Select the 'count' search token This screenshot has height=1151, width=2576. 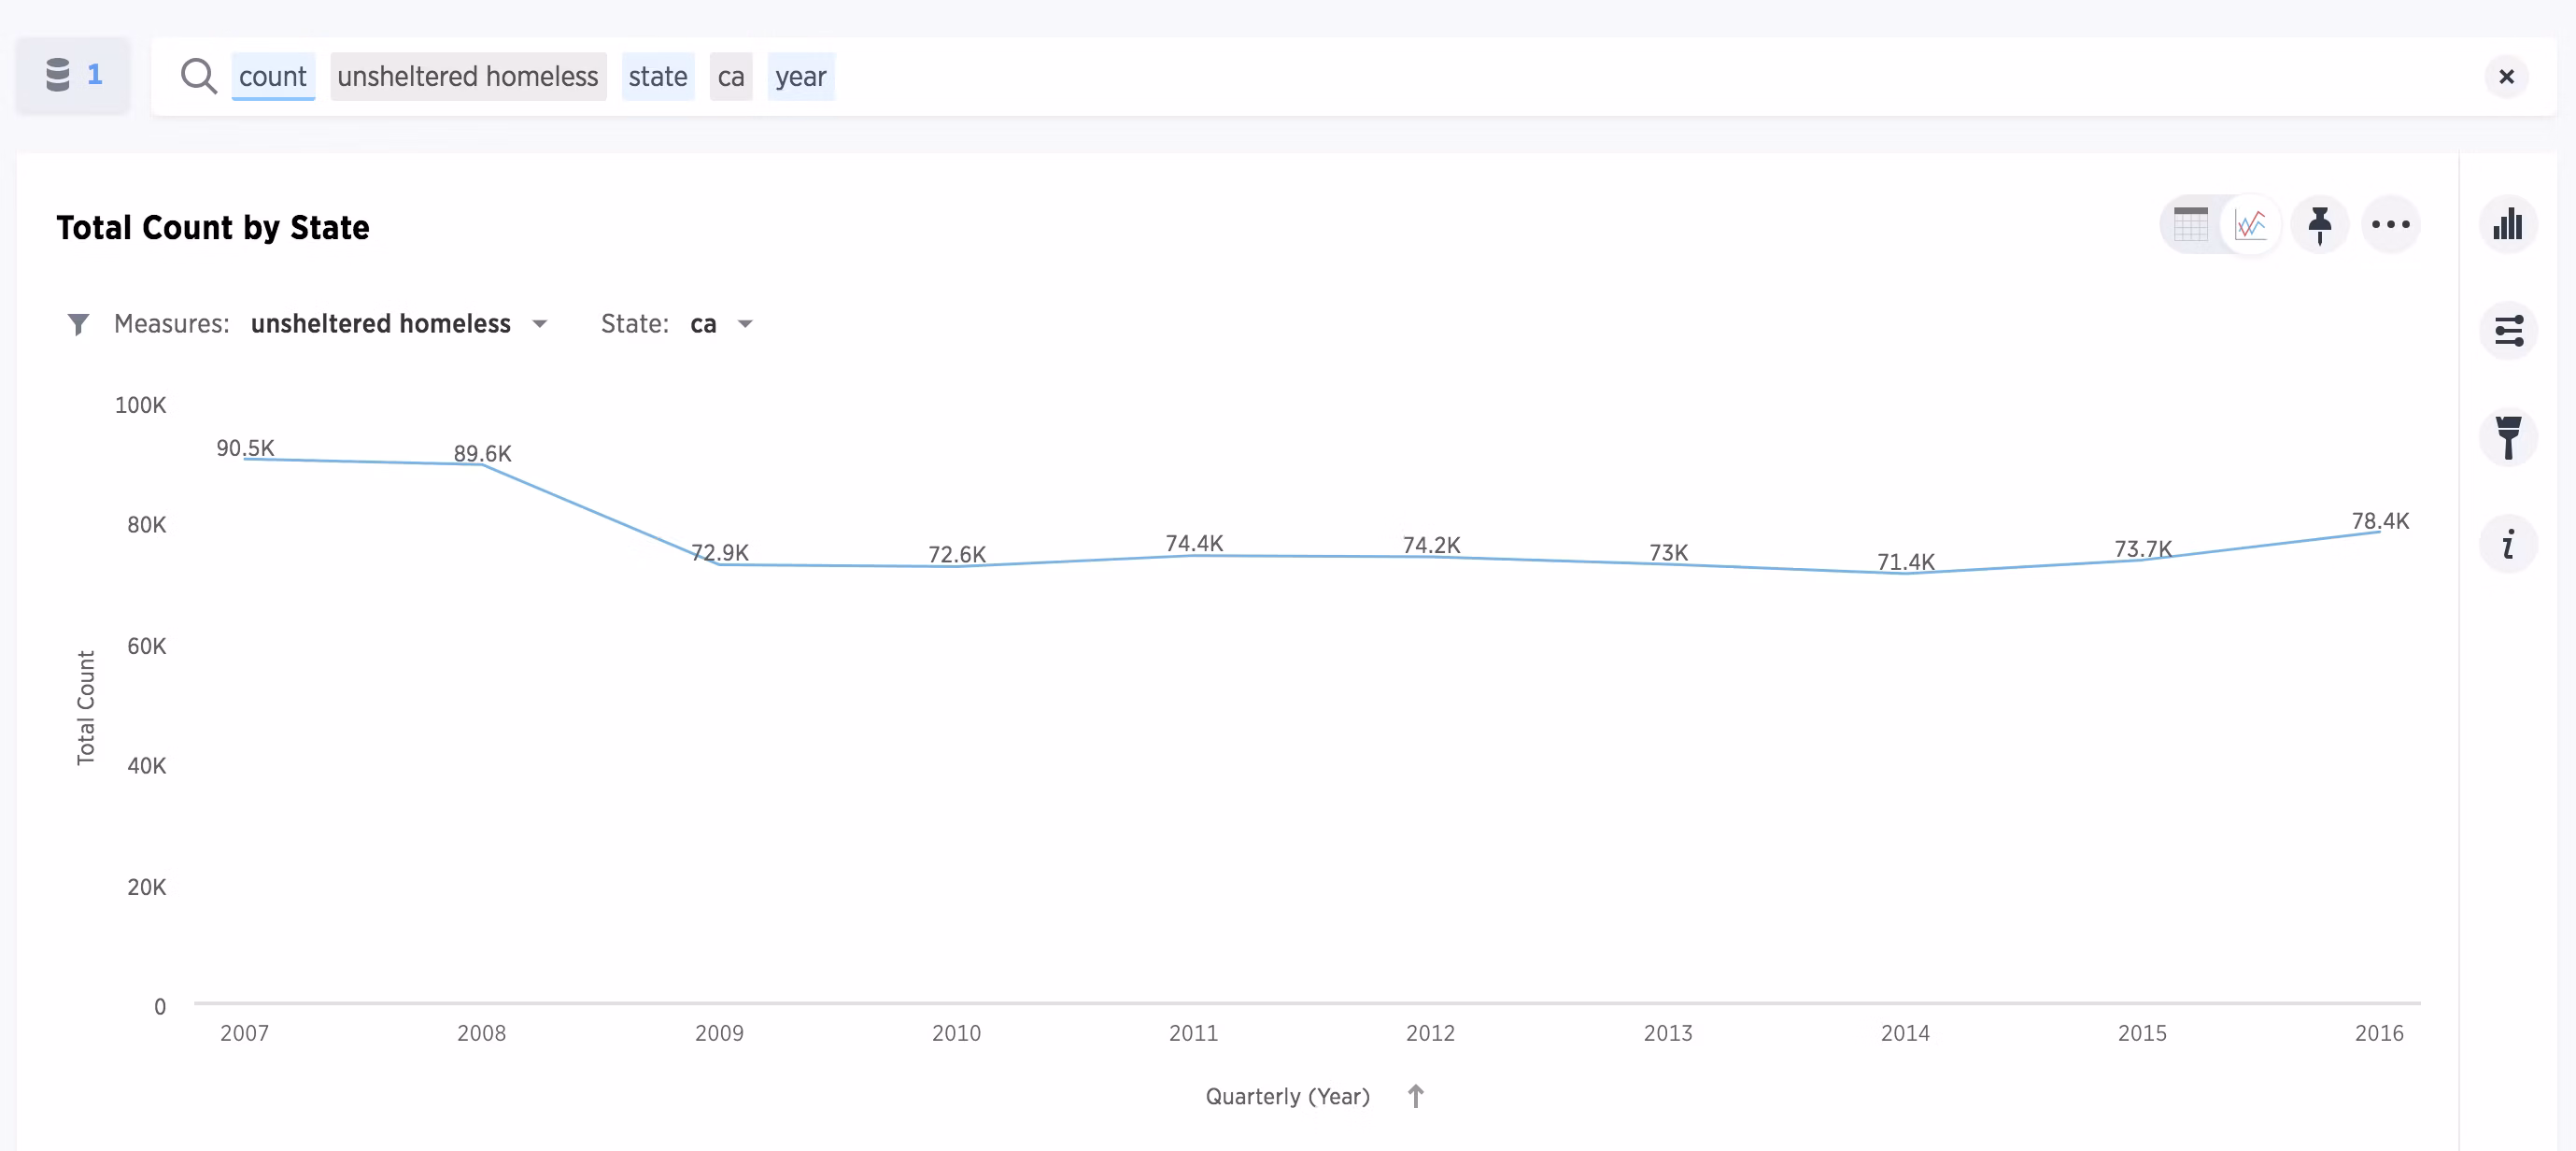click(x=272, y=76)
